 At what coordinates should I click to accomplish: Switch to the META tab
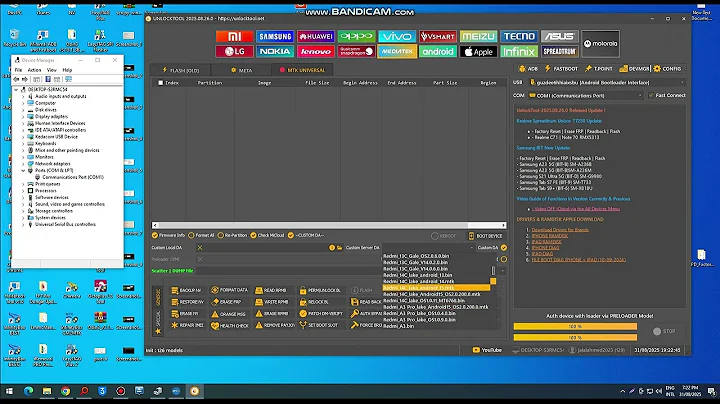click(241, 70)
